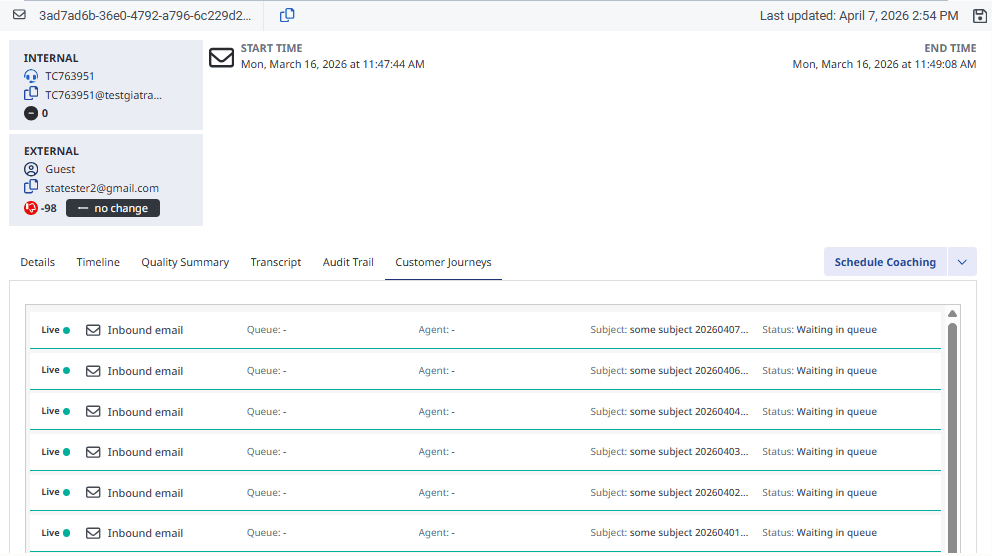Click the journey list scroll up arrow
This screenshot has width=992, height=556.
point(952,314)
